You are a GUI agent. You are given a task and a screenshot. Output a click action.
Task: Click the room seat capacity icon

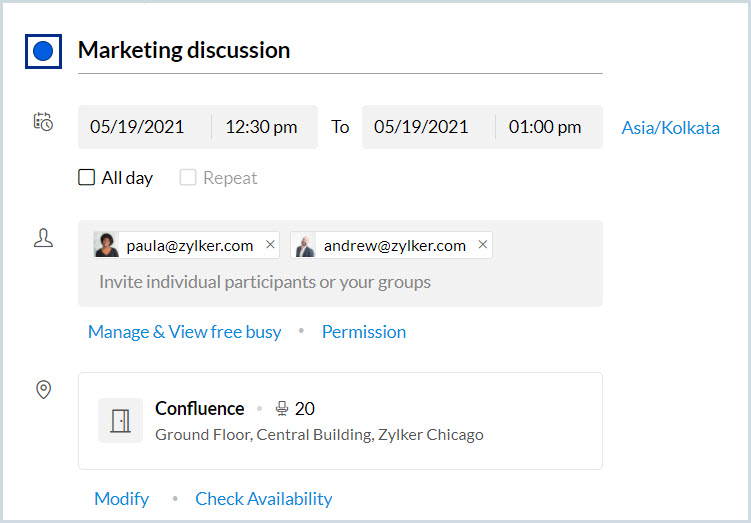282,408
